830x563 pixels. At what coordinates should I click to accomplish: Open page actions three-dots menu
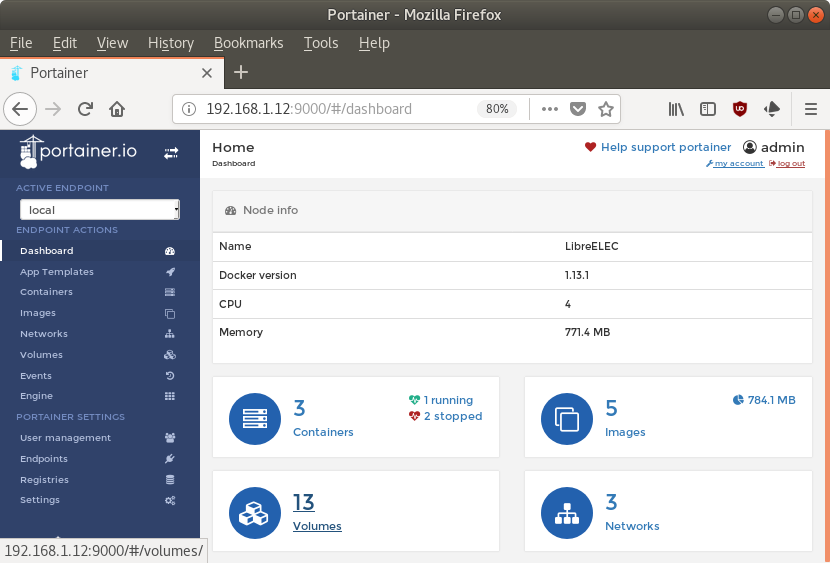click(x=549, y=109)
